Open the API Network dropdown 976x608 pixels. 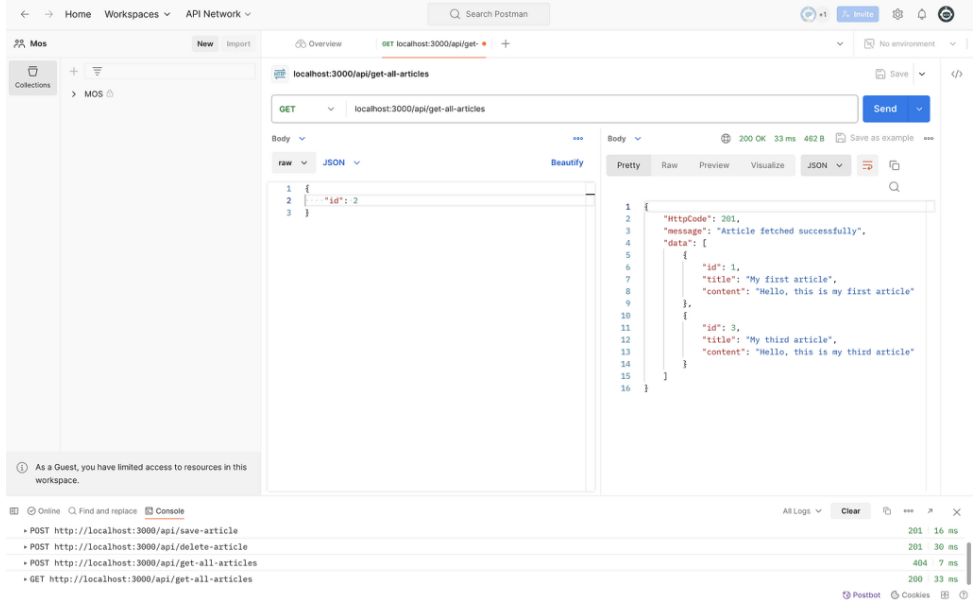pyautogui.click(x=218, y=14)
